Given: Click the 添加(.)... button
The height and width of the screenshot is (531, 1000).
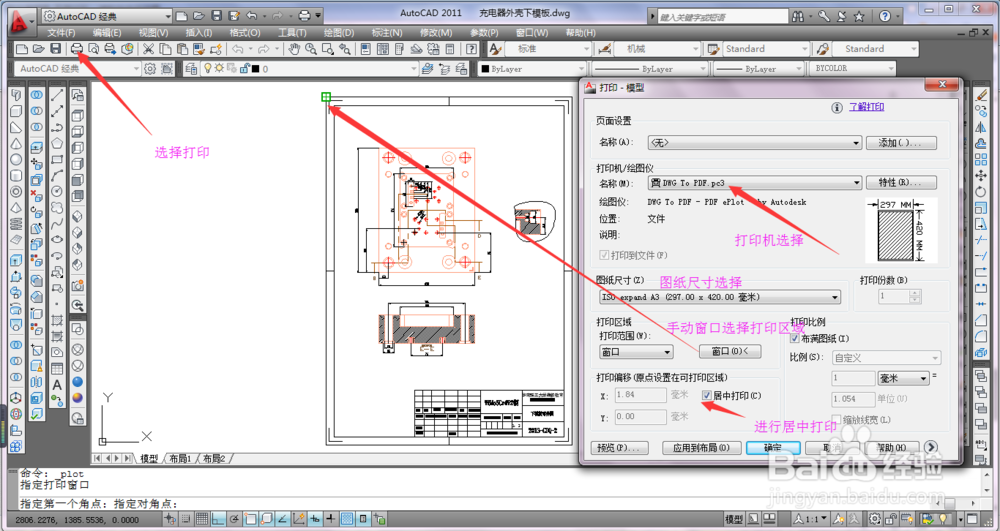Looking at the screenshot, I should [x=901, y=143].
